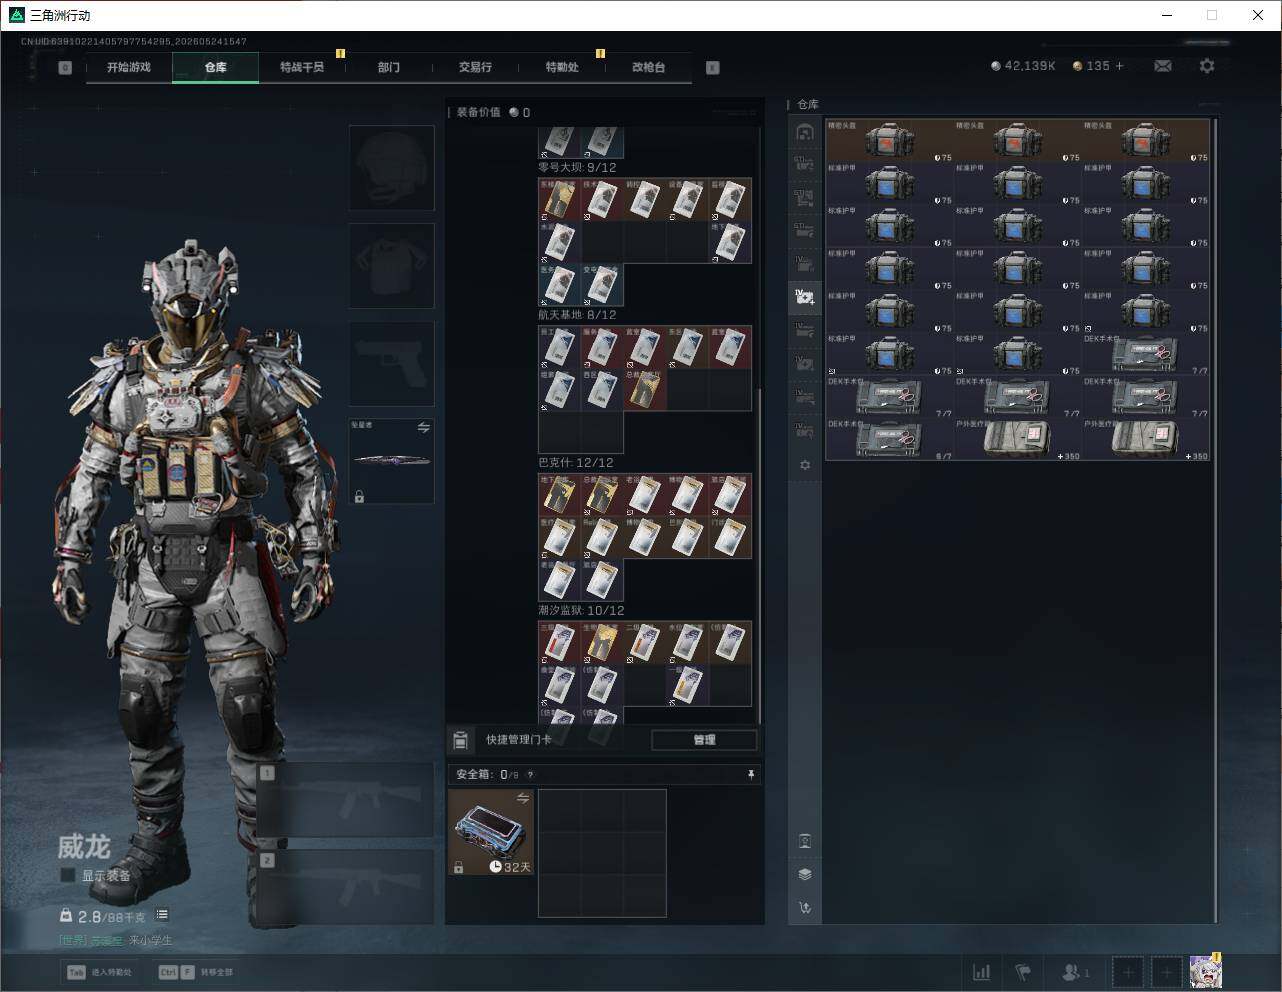Viewport: 1282px width, 992px height.
Task: Click the 巴克什: 12/12 keycard heading
Action: (575, 463)
